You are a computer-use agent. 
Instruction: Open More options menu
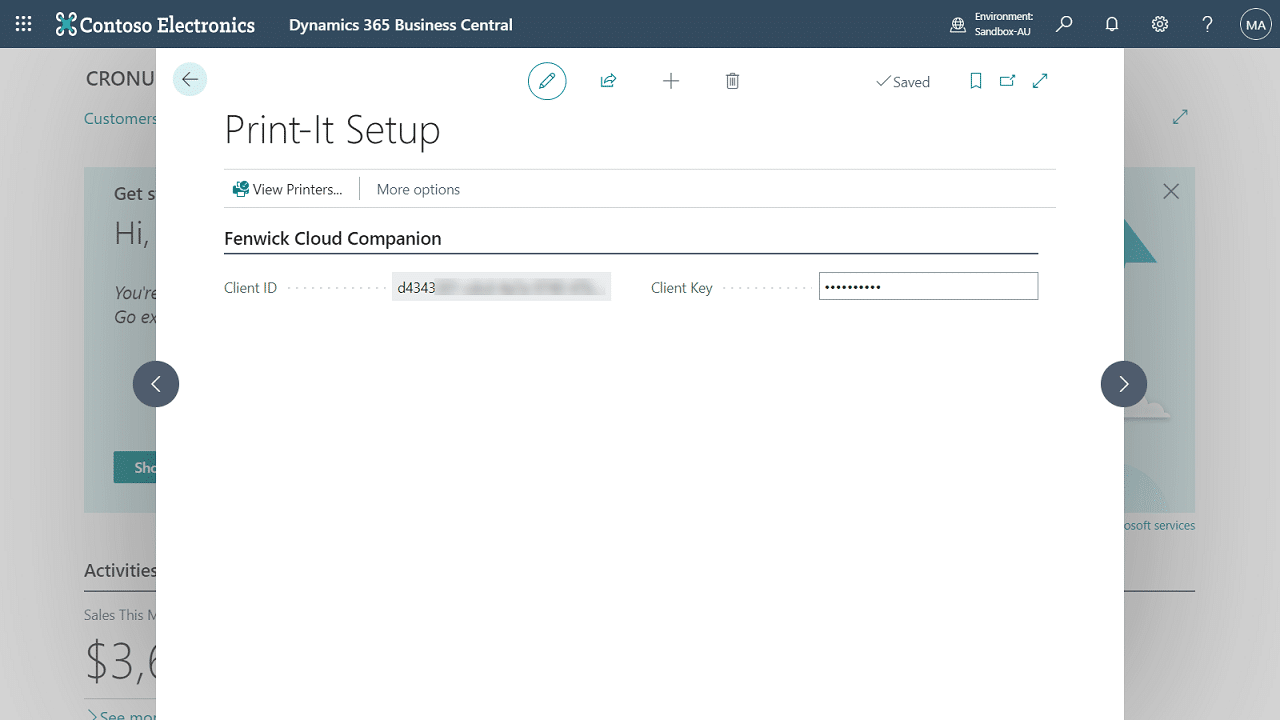click(x=418, y=189)
